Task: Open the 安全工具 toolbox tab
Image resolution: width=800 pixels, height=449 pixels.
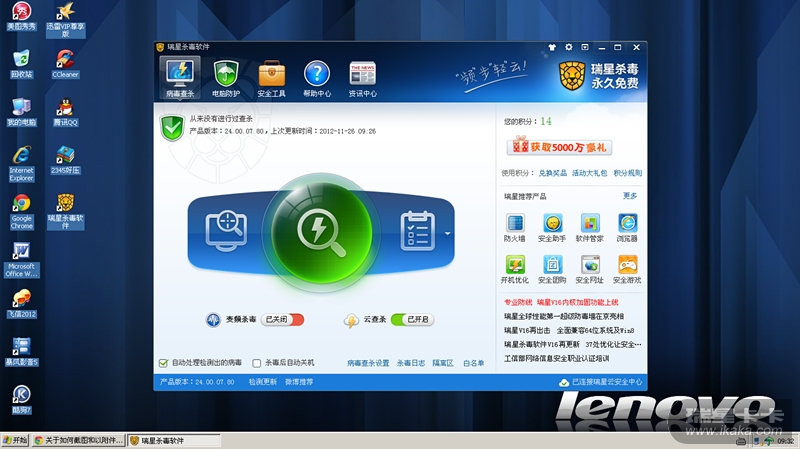Action: tap(271, 78)
